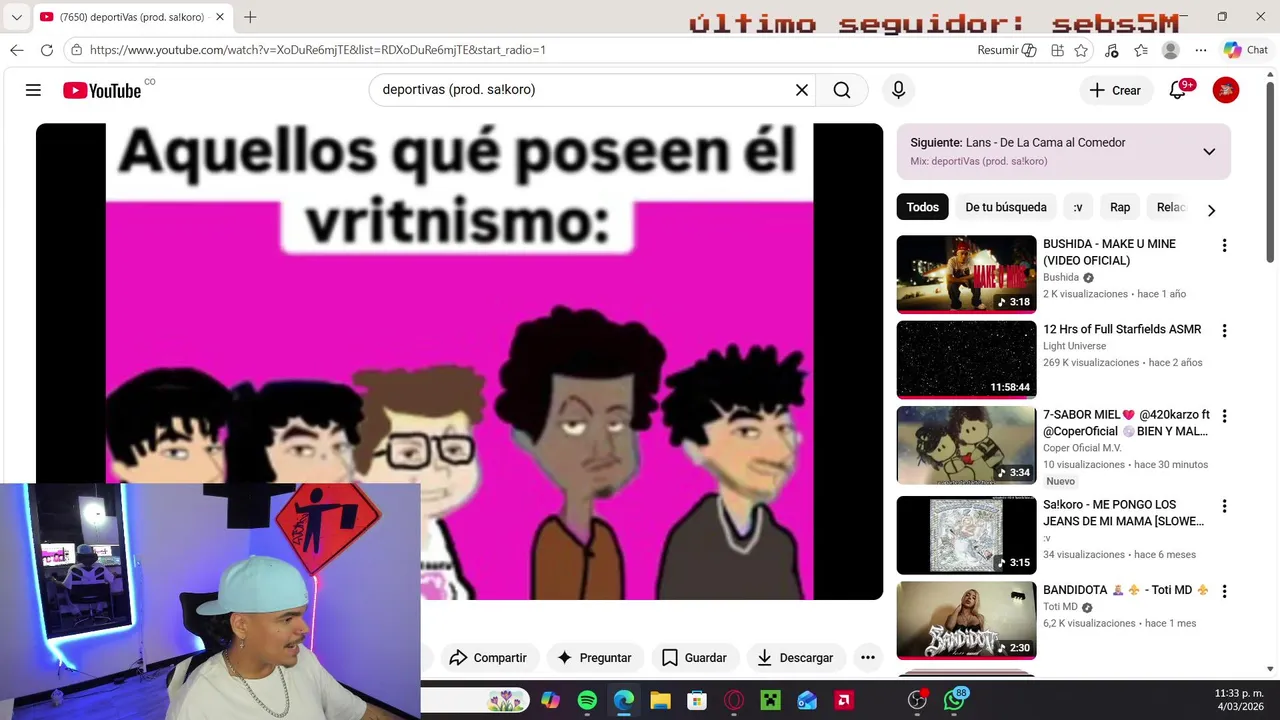This screenshot has width=1280, height=720.
Task: Save video with Guardar button
Action: 694,657
